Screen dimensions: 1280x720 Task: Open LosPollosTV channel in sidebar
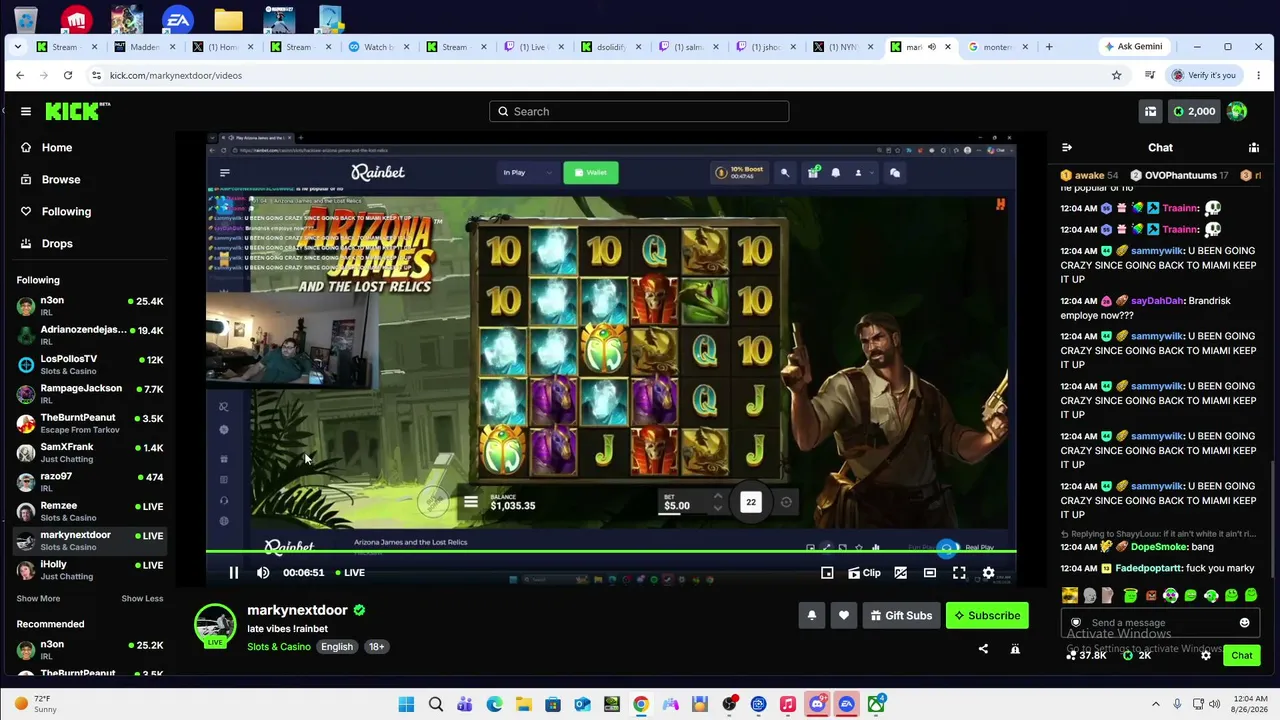coord(89,364)
